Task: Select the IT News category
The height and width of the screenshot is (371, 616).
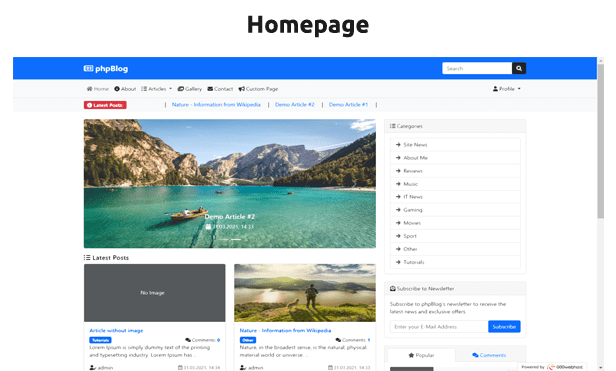Action: [455, 197]
